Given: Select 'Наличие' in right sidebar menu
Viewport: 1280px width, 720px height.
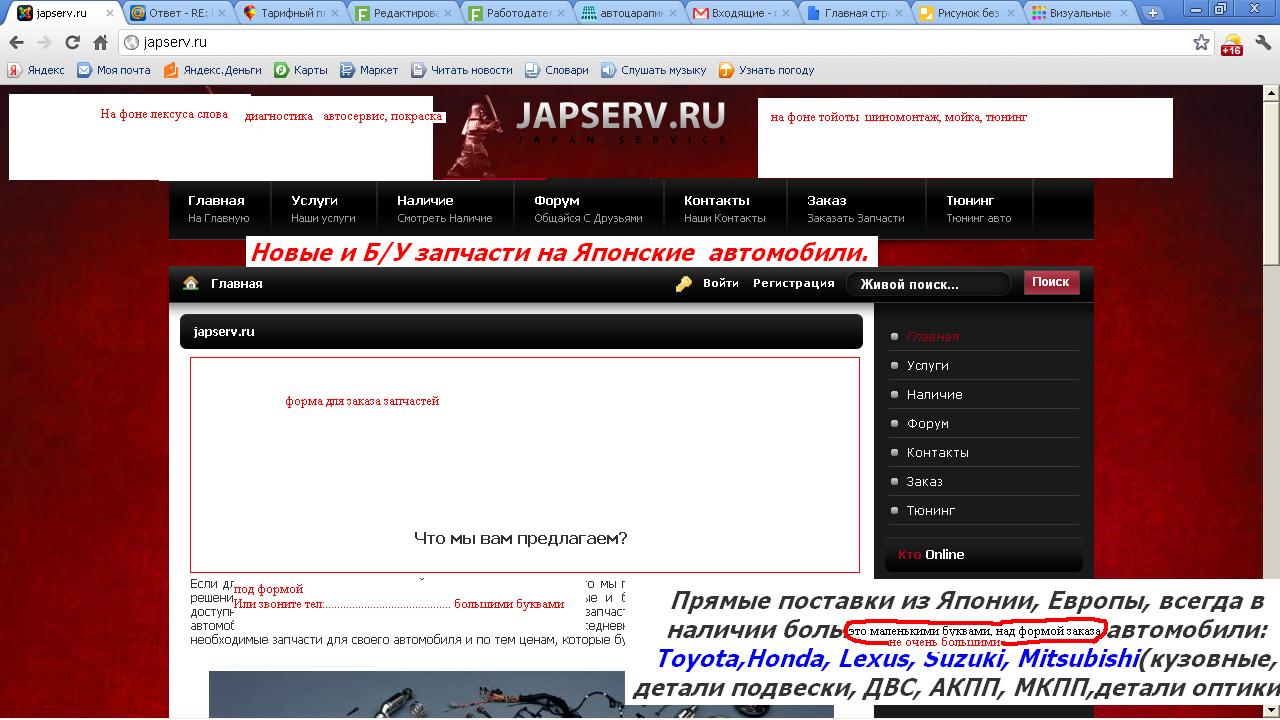Looking at the screenshot, I should 935,394.
